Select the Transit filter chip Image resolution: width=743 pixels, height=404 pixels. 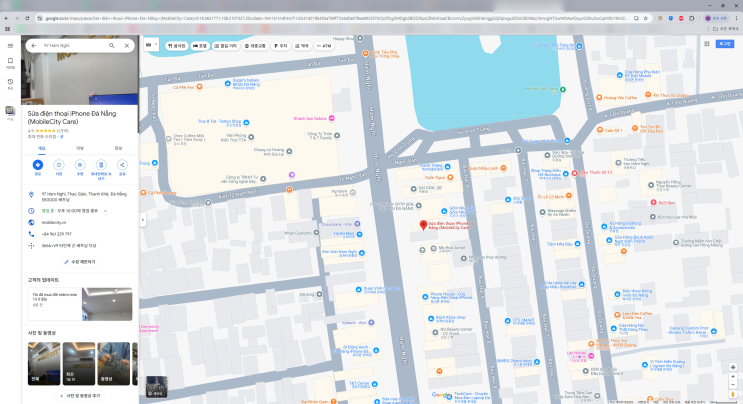pos(255,46)
